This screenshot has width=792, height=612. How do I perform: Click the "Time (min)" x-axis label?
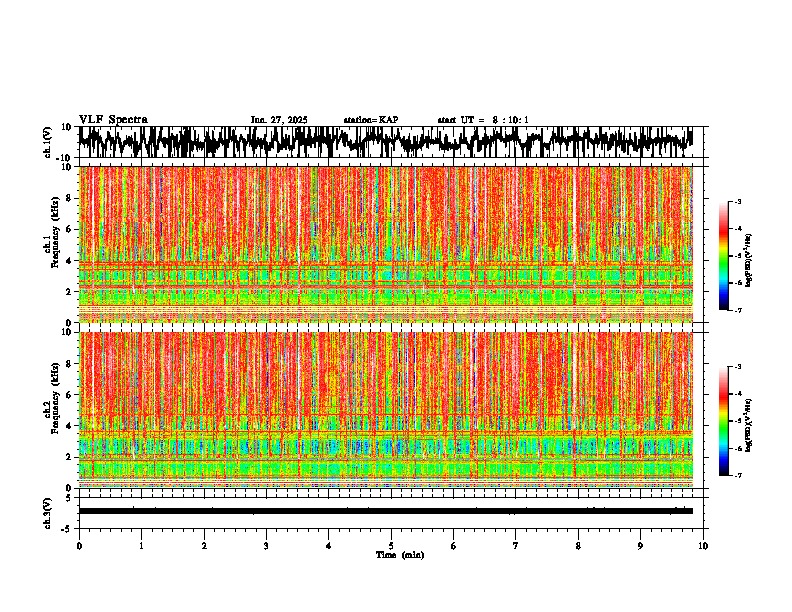click(400, 555)
